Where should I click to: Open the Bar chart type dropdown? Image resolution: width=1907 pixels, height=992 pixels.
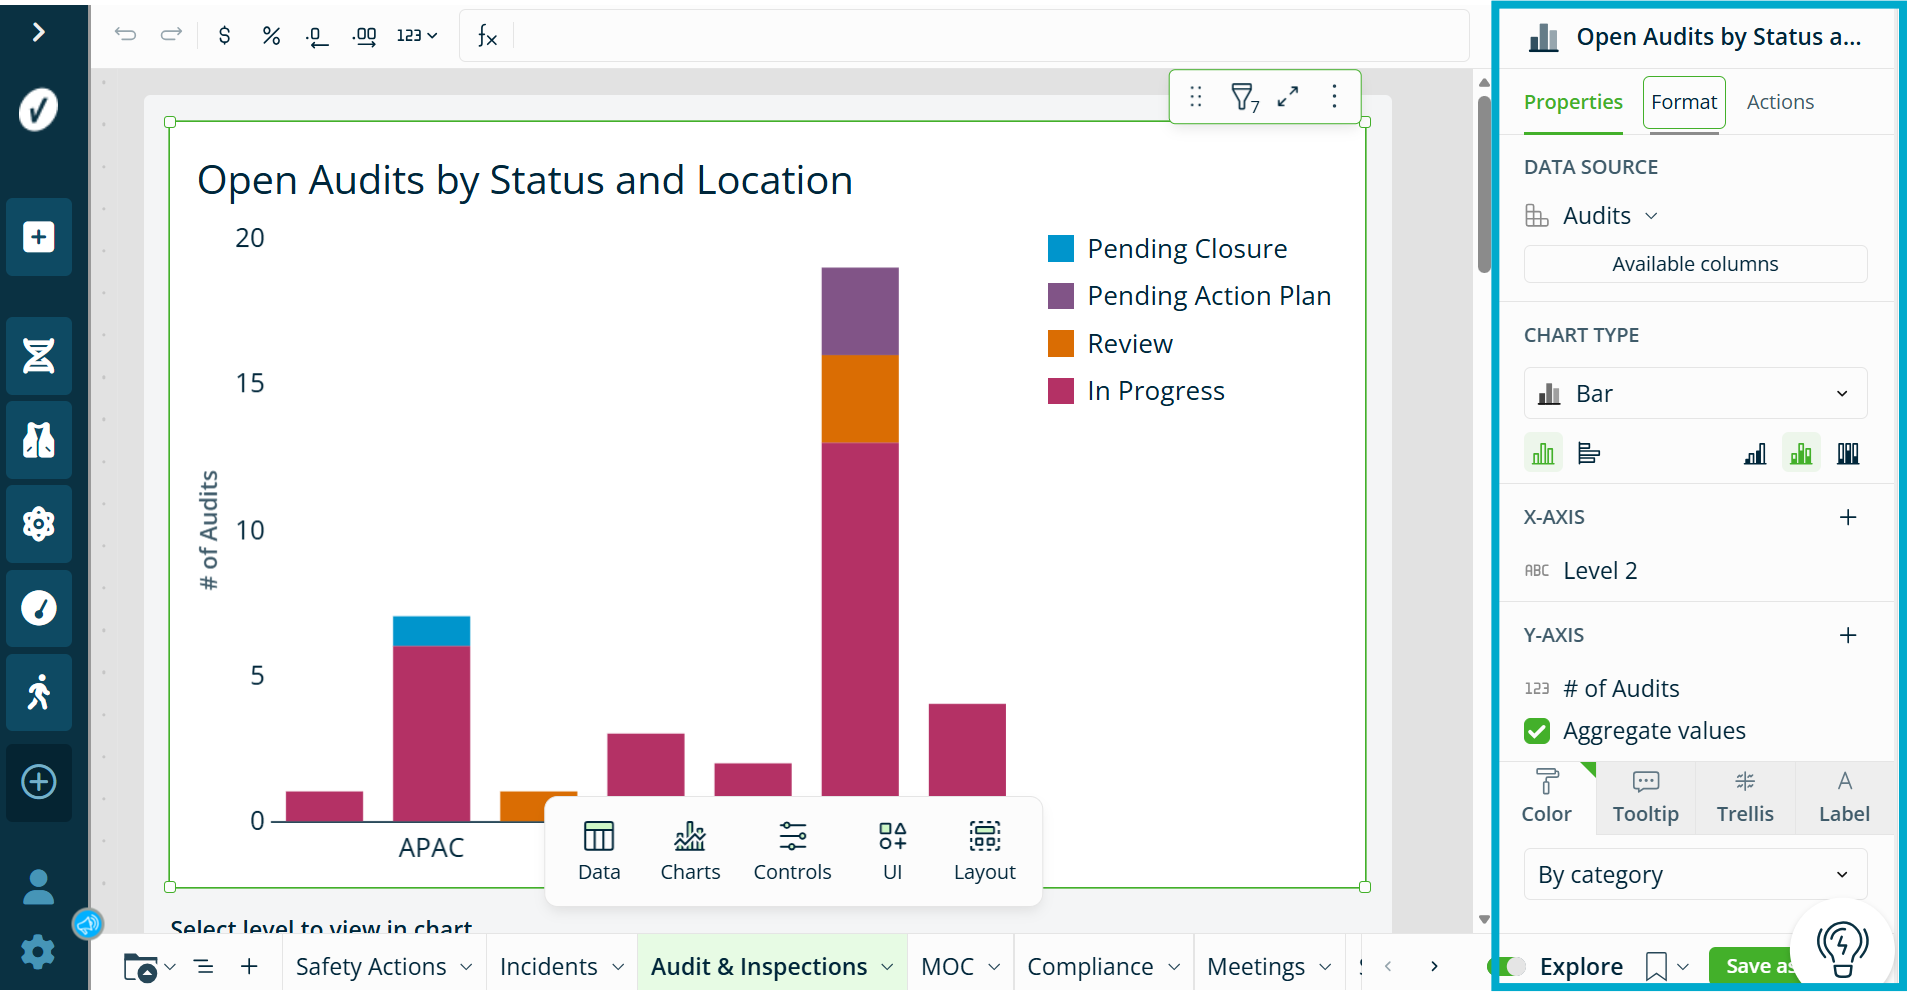pos(1695,394)
